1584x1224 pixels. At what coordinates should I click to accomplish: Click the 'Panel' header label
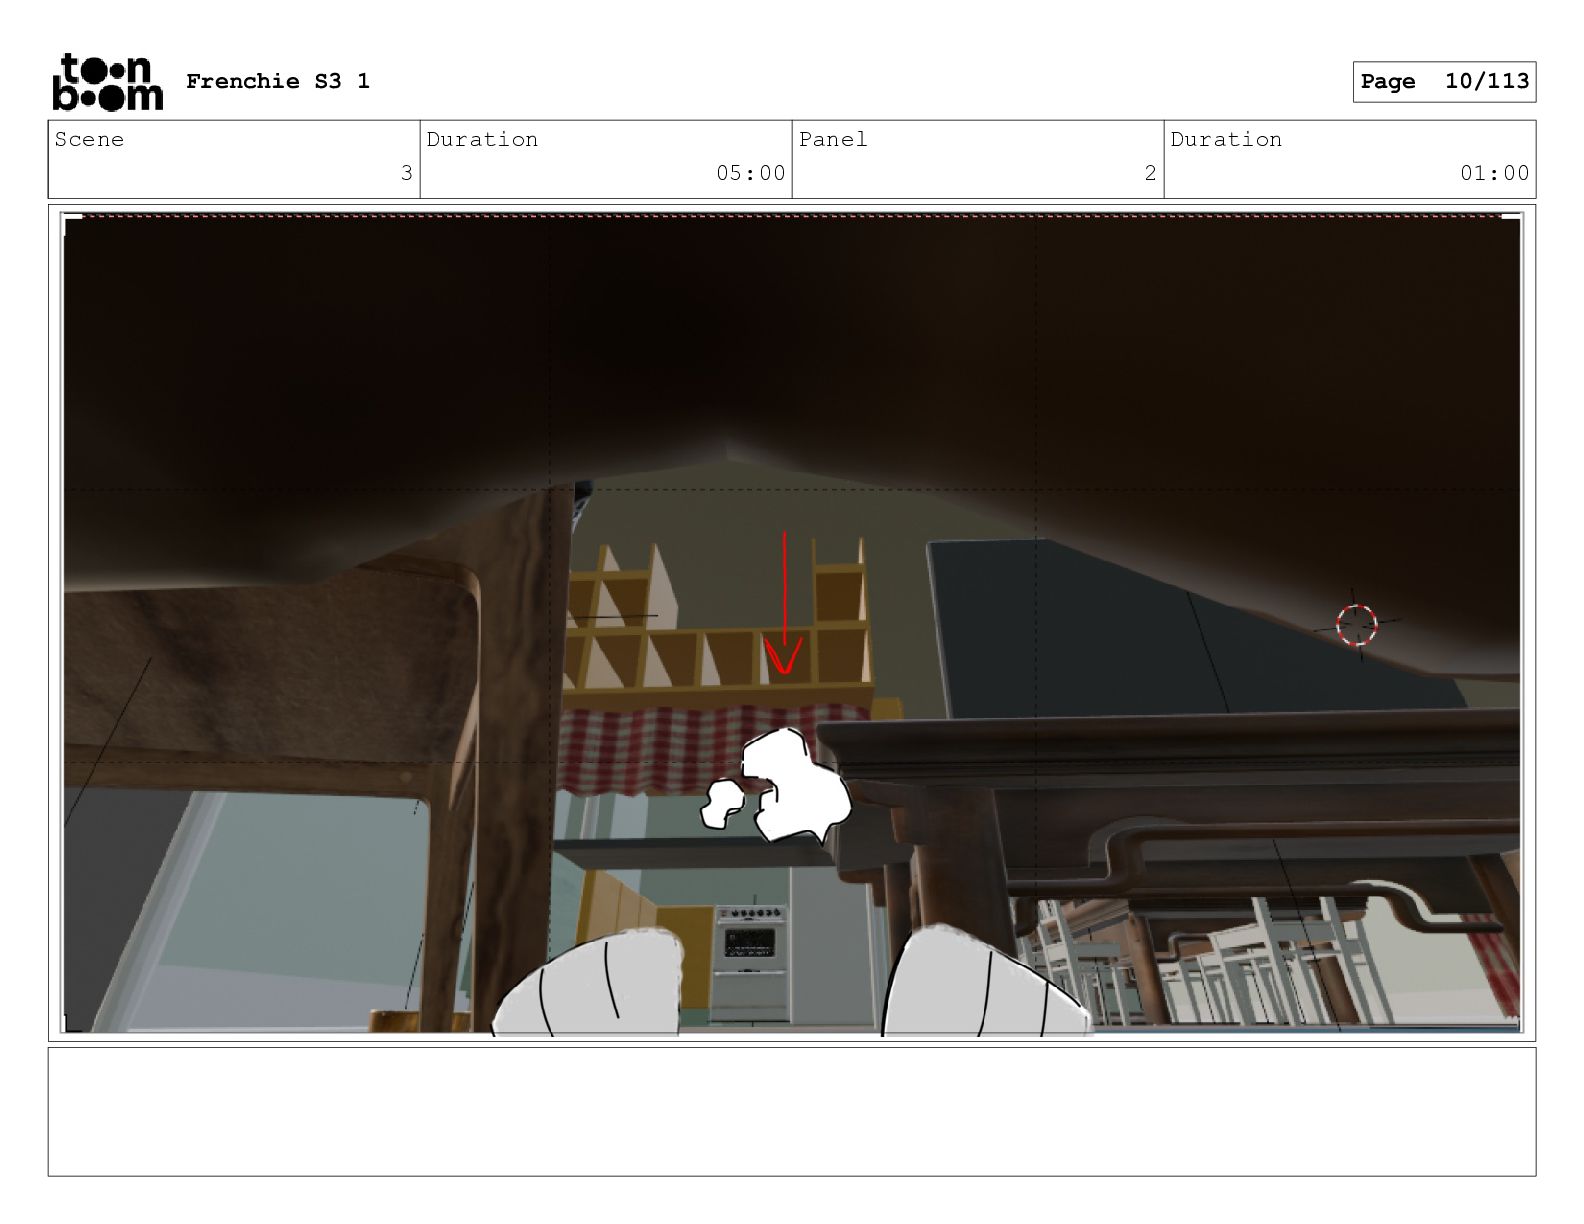[x=832, y=140]
